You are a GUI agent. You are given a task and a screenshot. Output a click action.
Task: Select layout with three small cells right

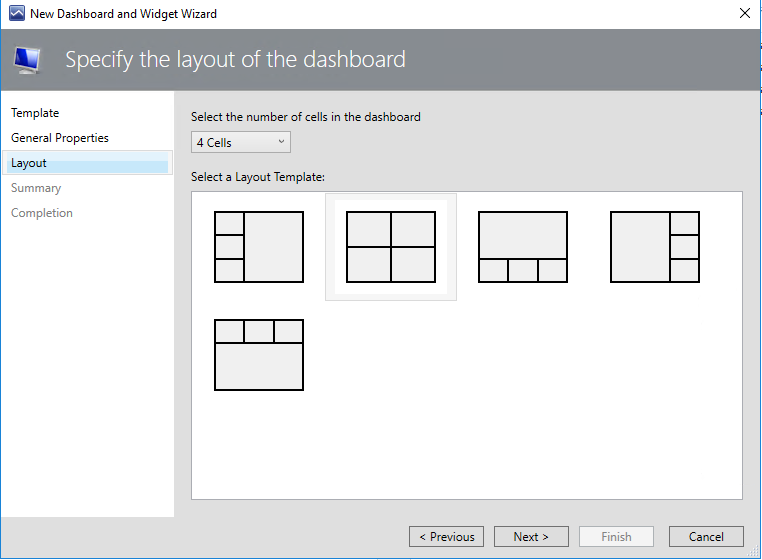pyautogui.click(x=655, y=247)
